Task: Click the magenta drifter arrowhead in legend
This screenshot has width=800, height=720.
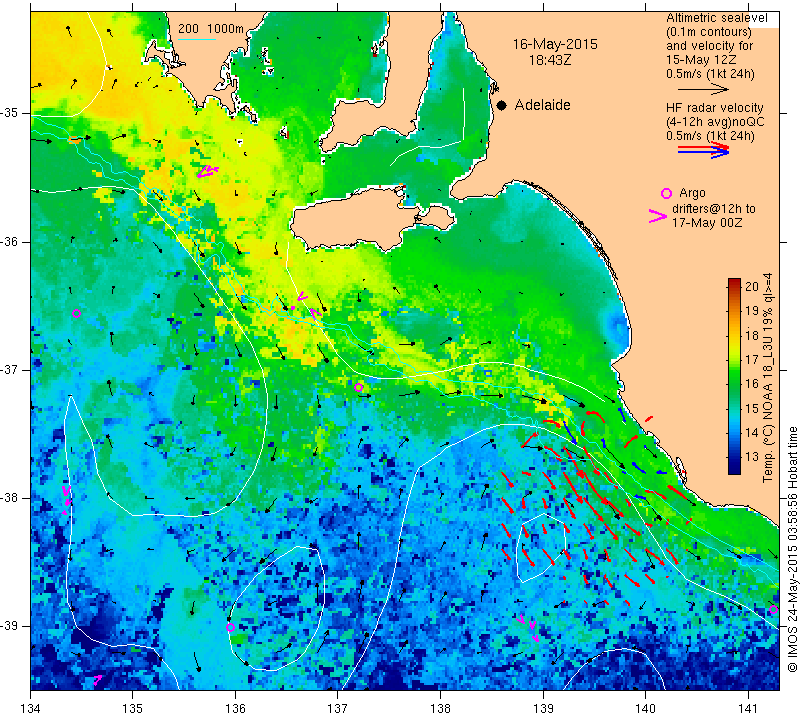Action: (658, 216)
